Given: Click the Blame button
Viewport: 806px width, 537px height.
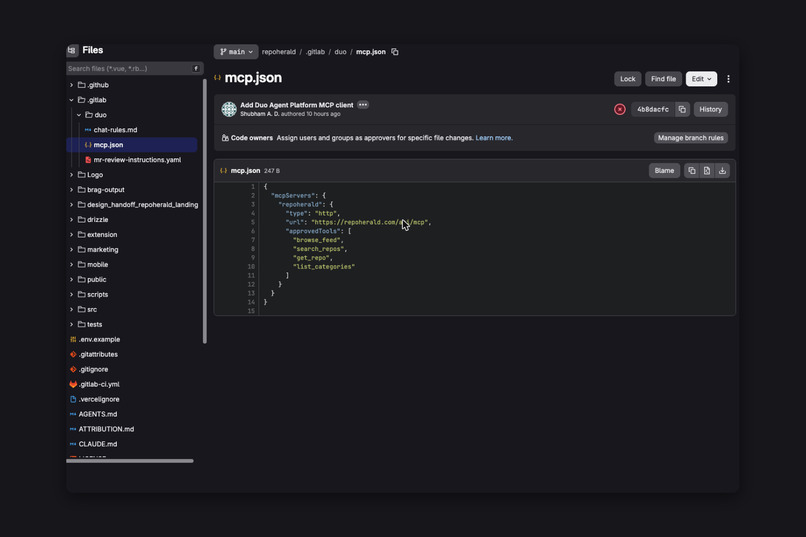Looking at the screenshot, I should tap(664, 171).
